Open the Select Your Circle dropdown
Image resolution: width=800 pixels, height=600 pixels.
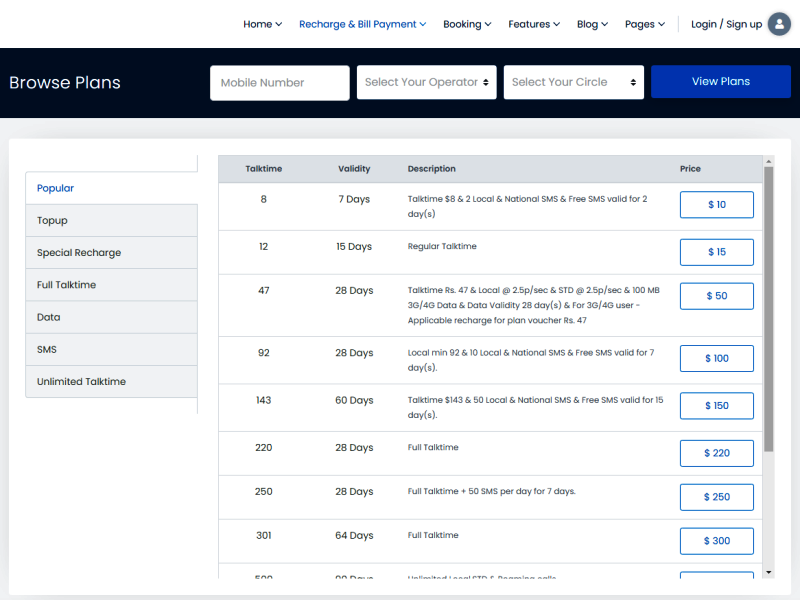pyautogui.click(x=574, y=82)
